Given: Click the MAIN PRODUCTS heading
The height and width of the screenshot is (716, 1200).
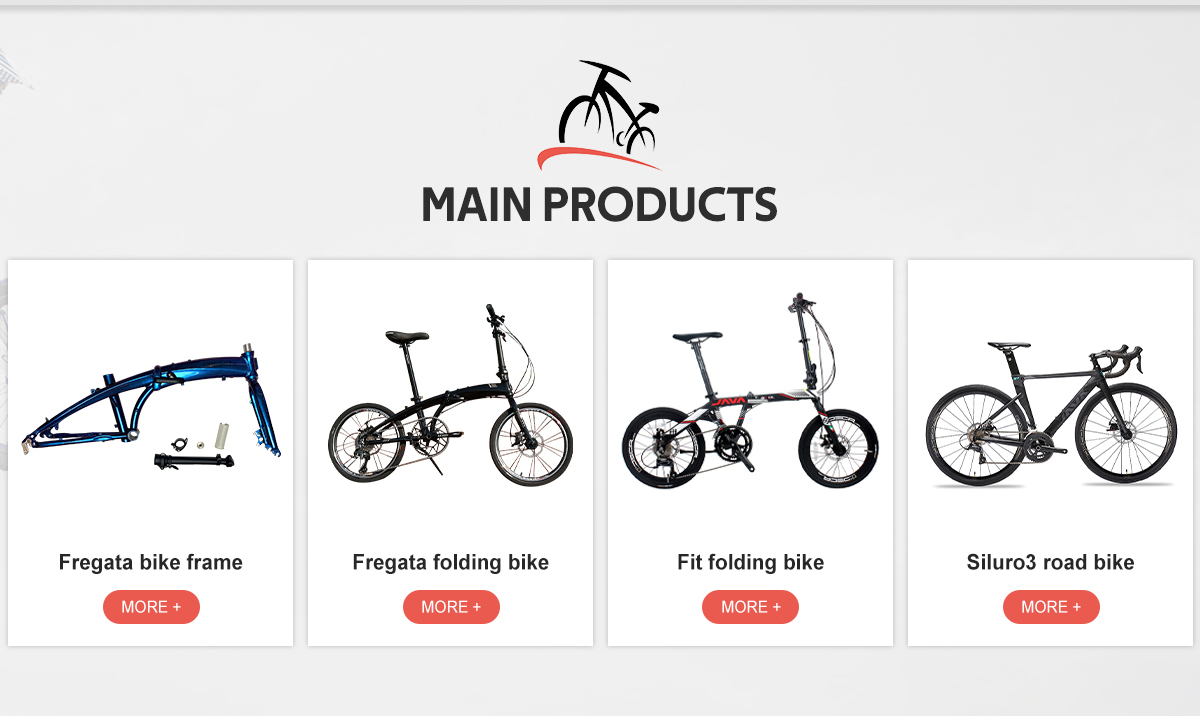Looking at the screenshot, I should [600, 204].
